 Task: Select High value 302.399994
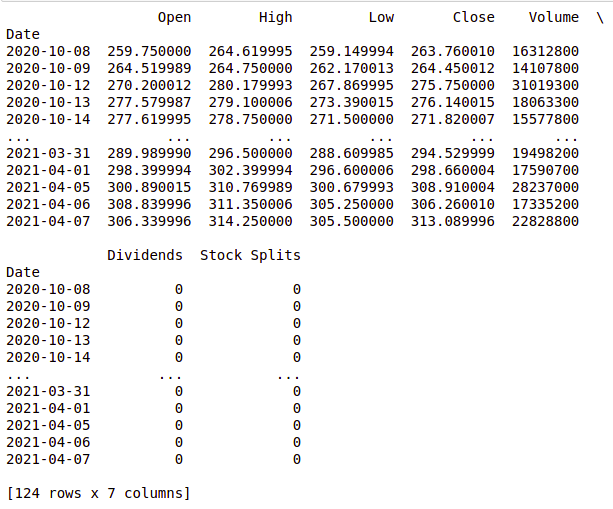pos(250,170)
